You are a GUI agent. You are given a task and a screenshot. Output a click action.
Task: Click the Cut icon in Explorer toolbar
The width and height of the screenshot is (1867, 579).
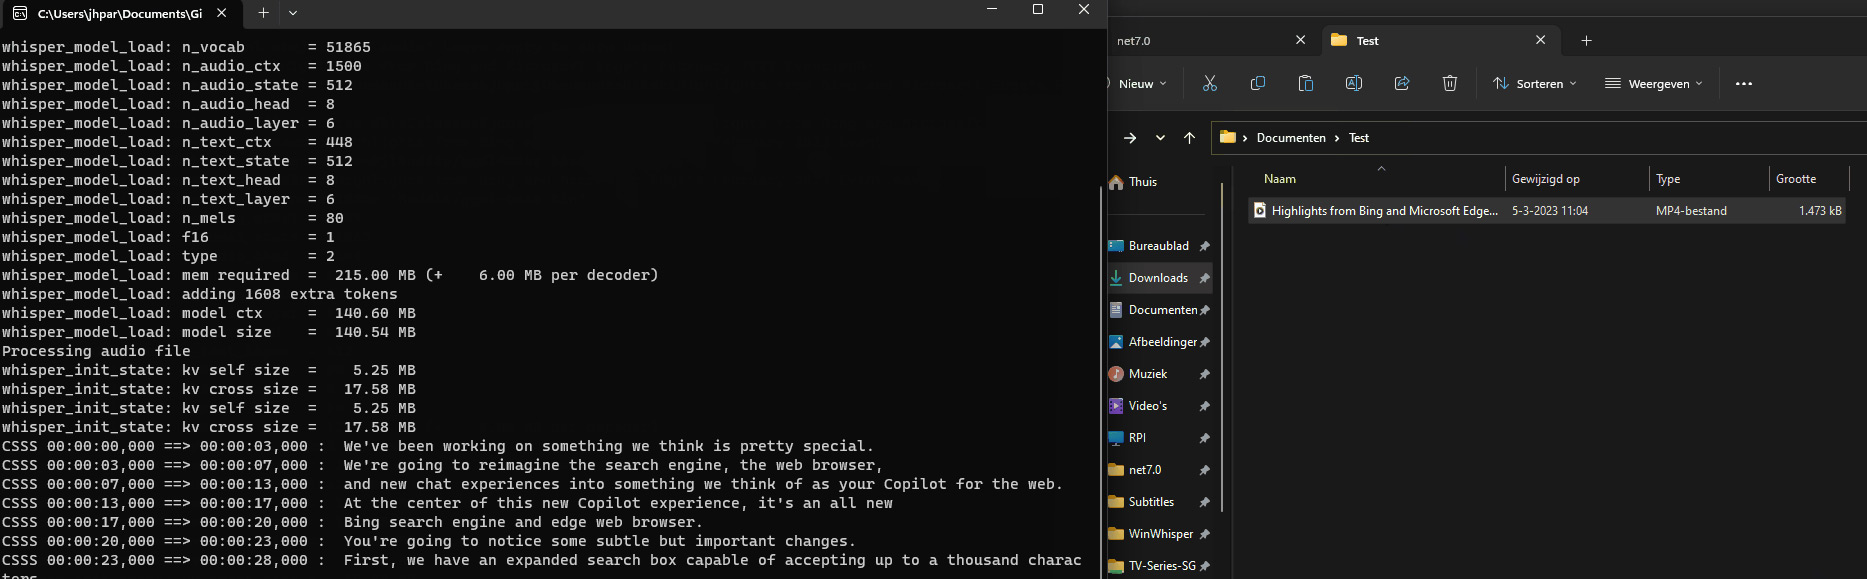point(1210,84)
